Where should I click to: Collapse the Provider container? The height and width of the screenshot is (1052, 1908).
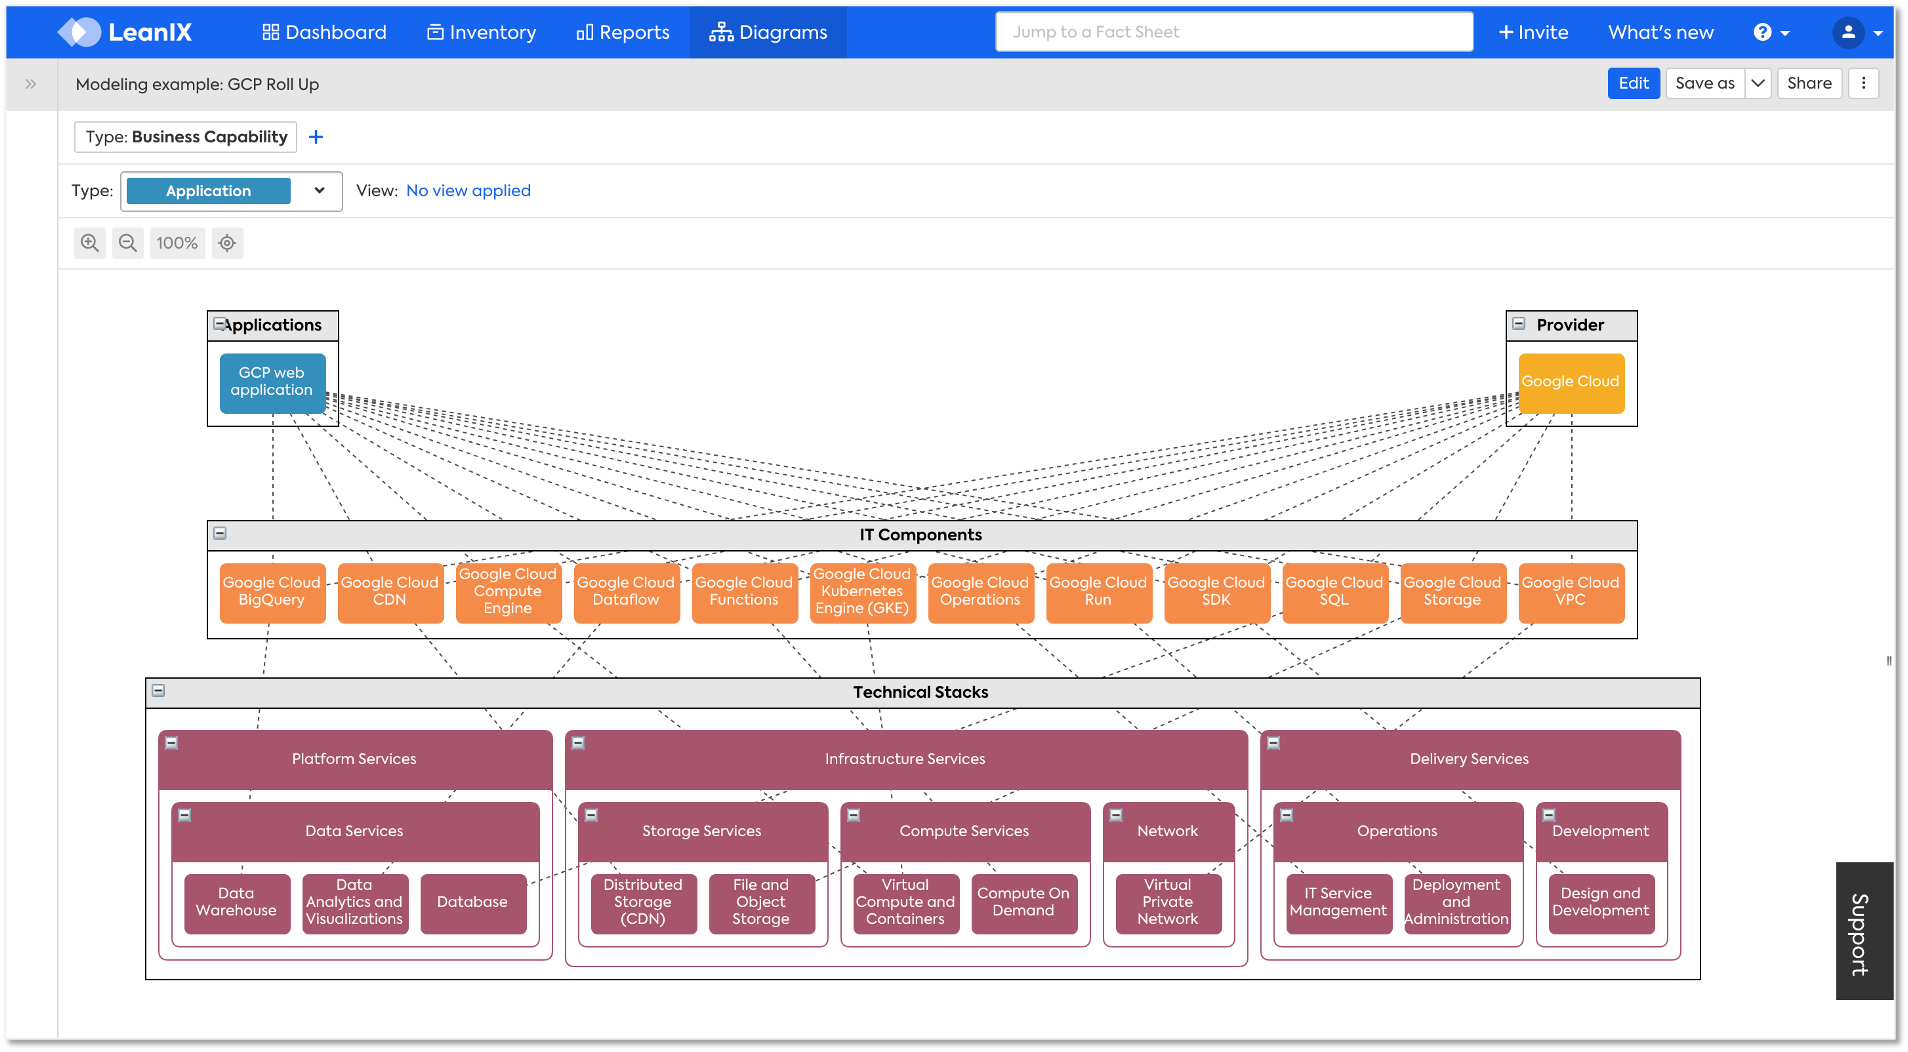(1519, 324)
